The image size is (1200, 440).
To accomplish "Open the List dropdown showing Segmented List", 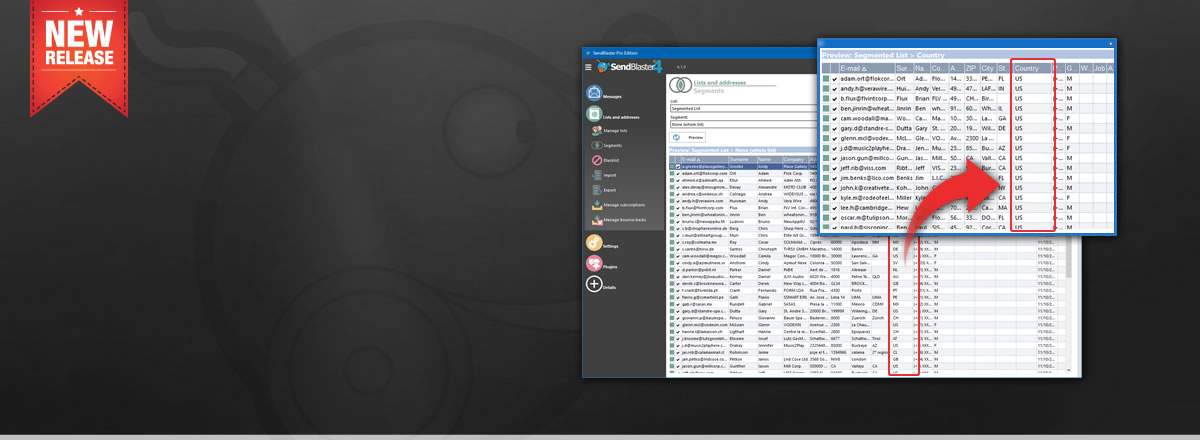I will (x=744, y=108).
